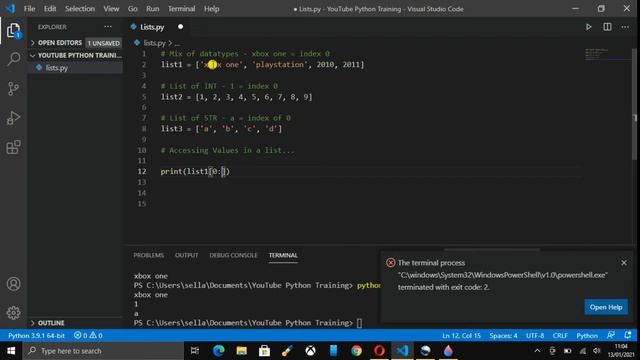Switch to the Output panel tab
The width and height of the screenshot is (640, 360).
pyautogui.click(x=187, y=255)
